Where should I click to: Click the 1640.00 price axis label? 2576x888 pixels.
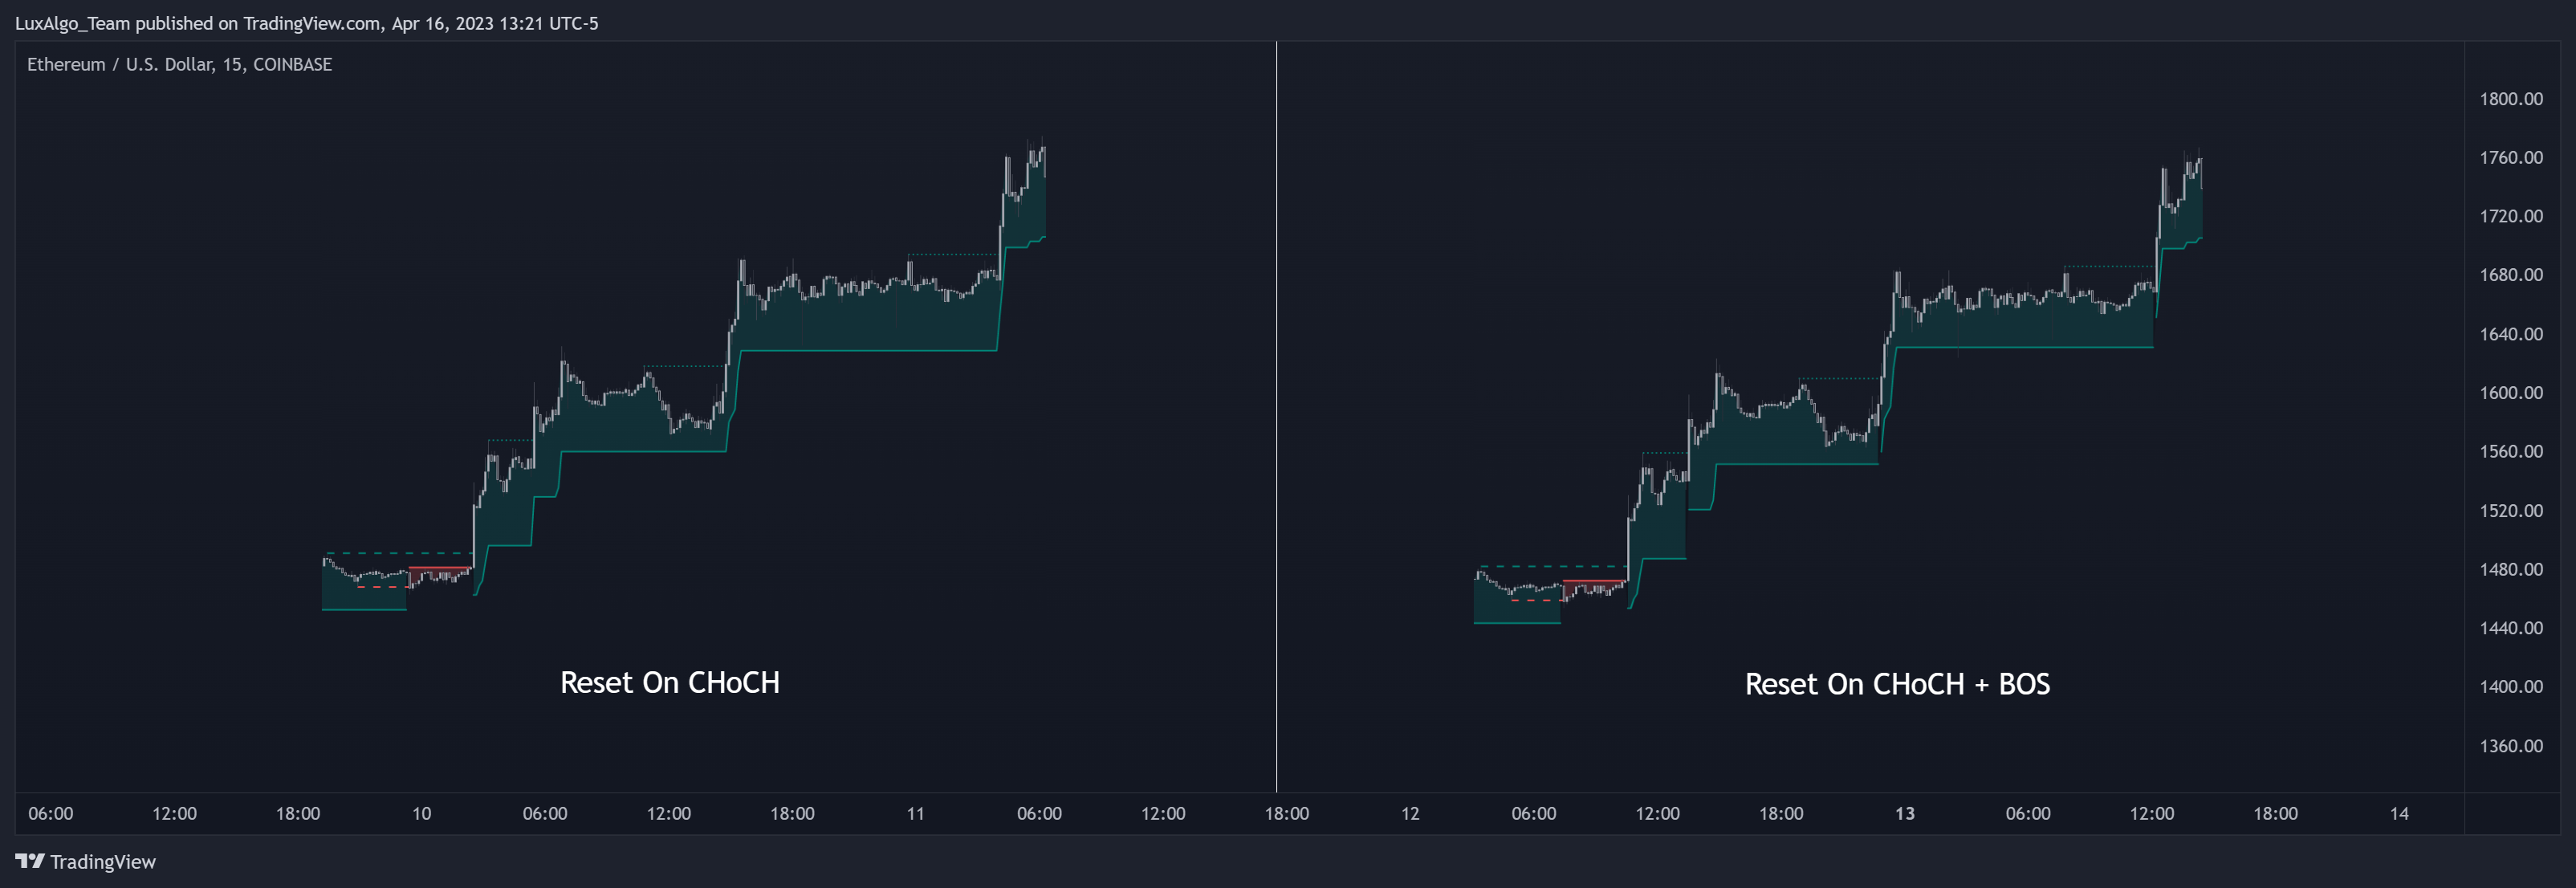(2510, 334)
